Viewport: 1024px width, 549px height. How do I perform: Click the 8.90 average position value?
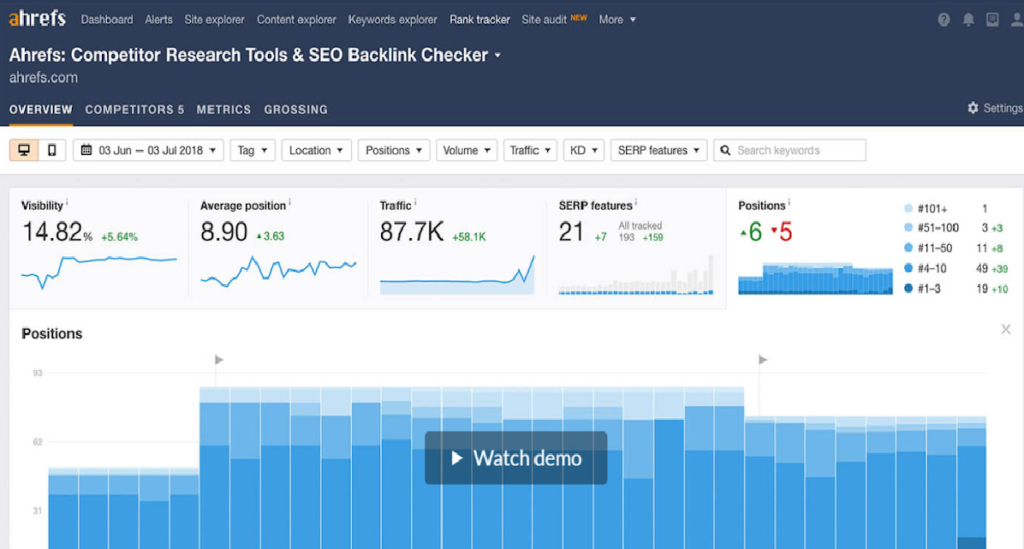[x=224, y=232]
